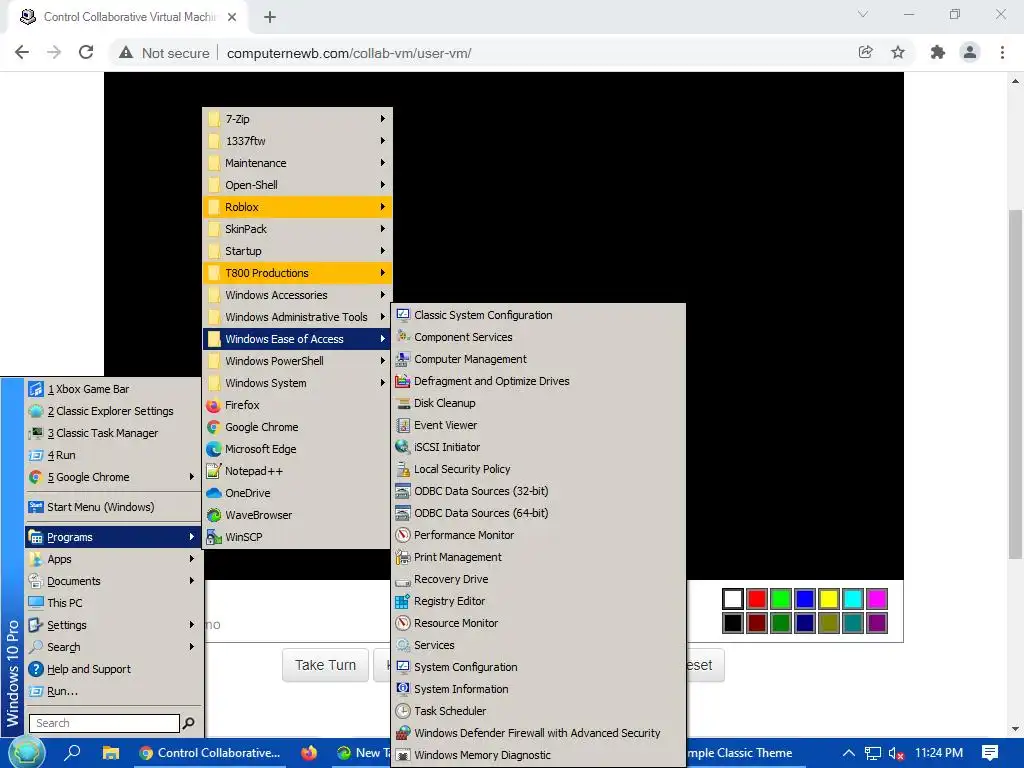Click the Start orb button
The height and width of the screenshot is (768, 1024).
point(27,753)
